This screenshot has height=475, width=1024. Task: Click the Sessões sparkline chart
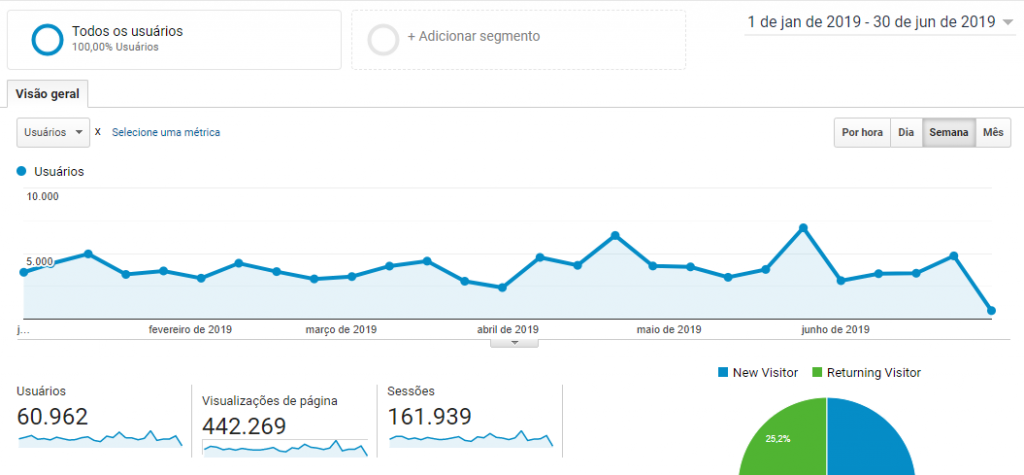click(x=470, y=438)
